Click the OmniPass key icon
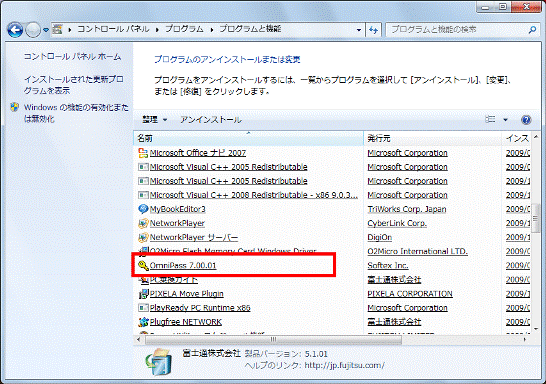This screenshot has height=384, width=546. 143,265
